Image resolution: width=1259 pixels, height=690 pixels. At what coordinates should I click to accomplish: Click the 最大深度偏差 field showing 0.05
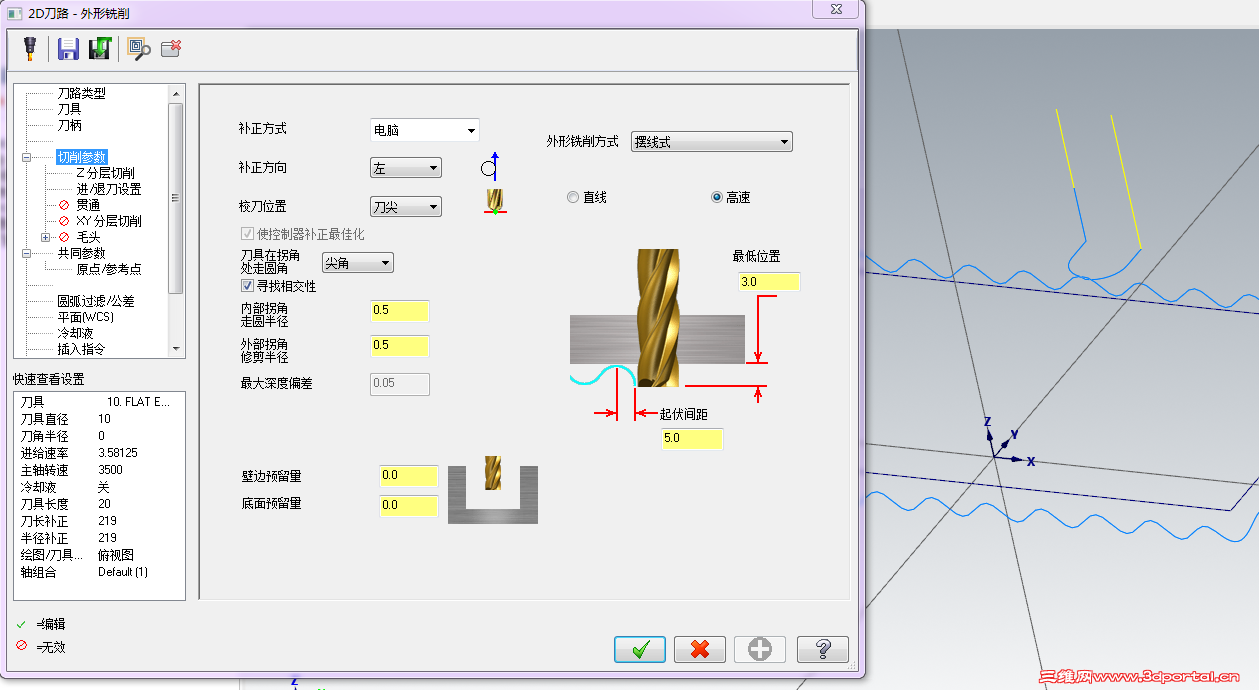[400, 383]
